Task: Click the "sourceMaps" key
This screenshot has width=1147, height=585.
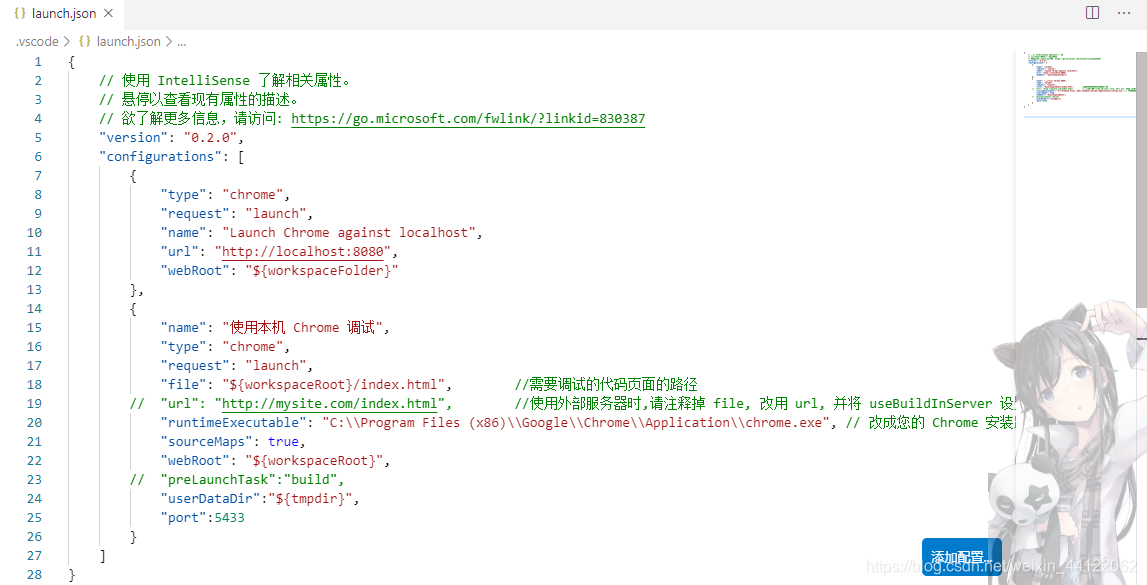Action: click(x=206, y=442)
